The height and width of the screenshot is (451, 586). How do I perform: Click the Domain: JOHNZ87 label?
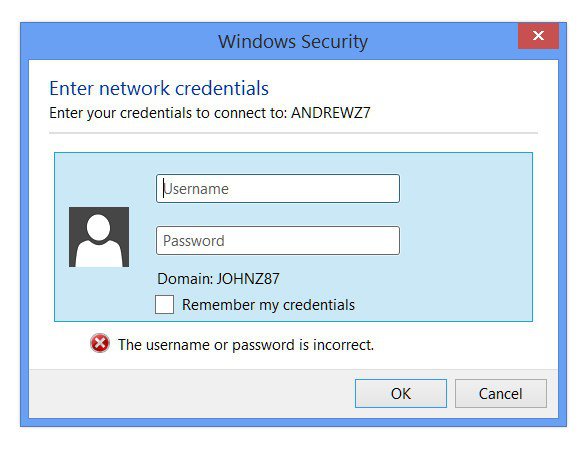pos(218,279)
